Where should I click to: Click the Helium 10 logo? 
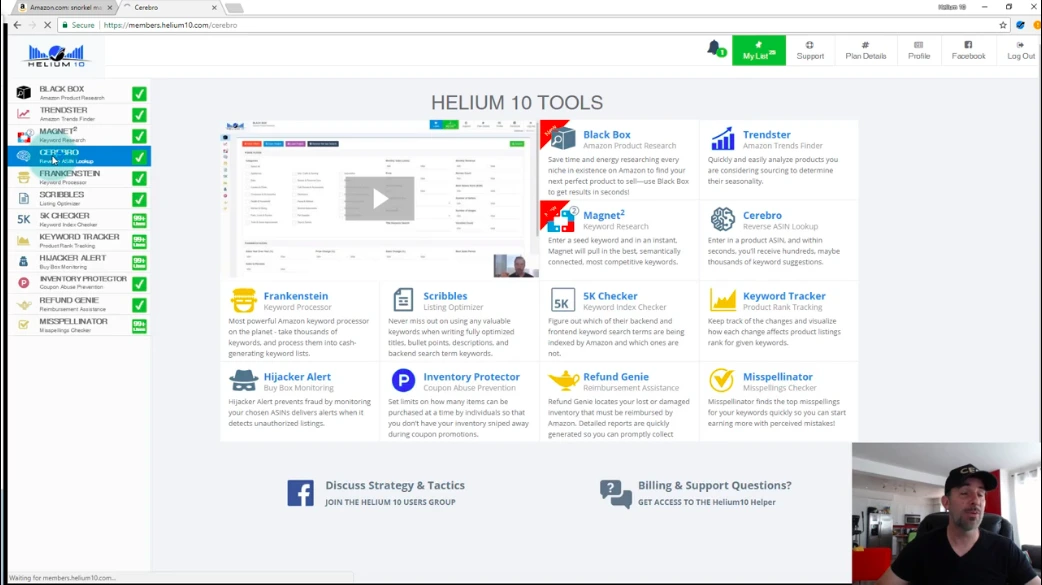tap(56, 55)
